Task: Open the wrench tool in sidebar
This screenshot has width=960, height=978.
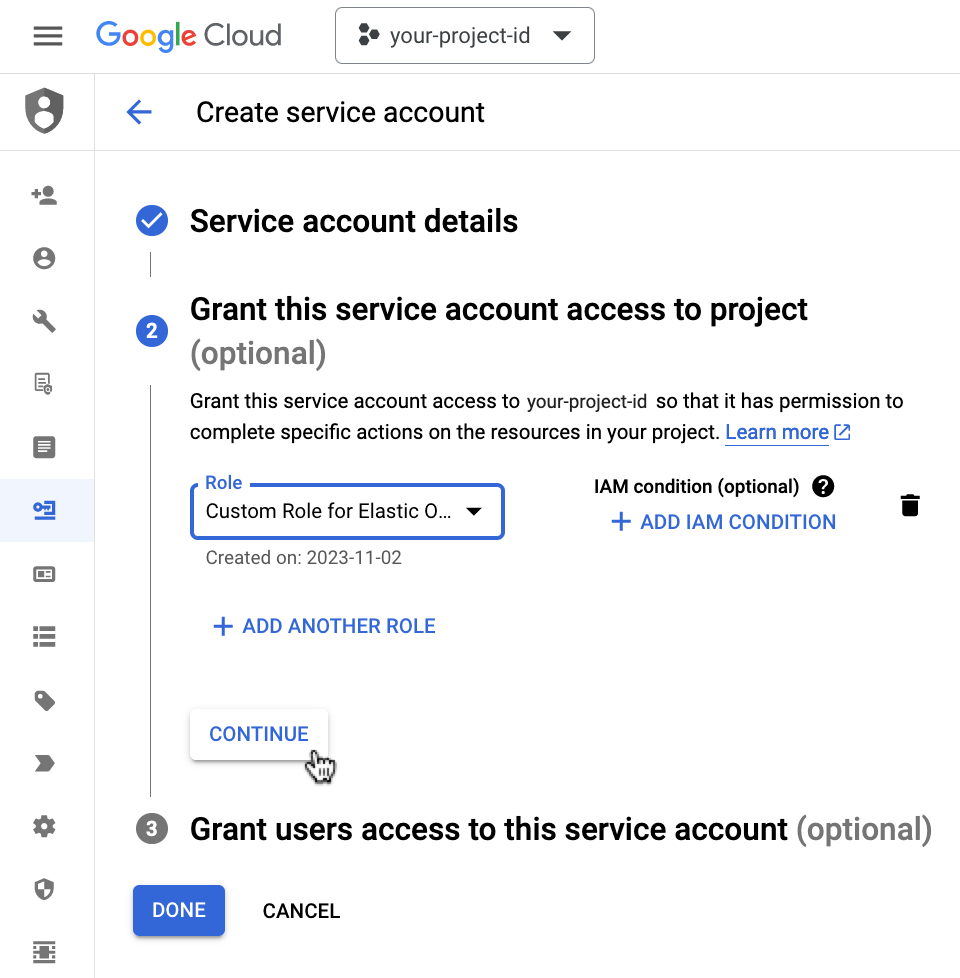Action: tap(44, 321)
